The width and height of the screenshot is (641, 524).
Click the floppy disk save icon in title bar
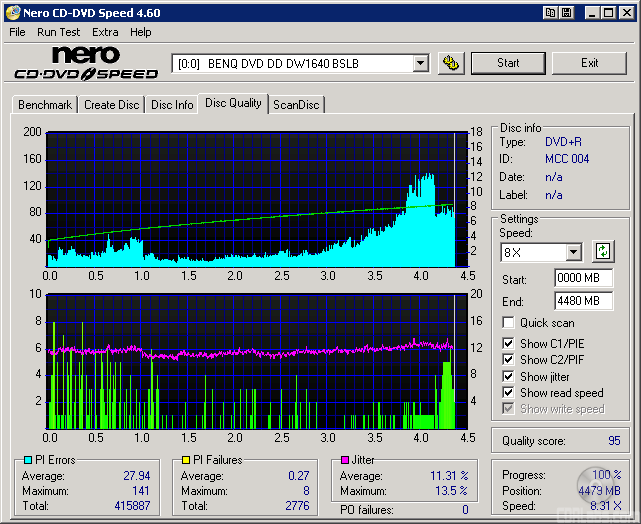tap(567, 12)
